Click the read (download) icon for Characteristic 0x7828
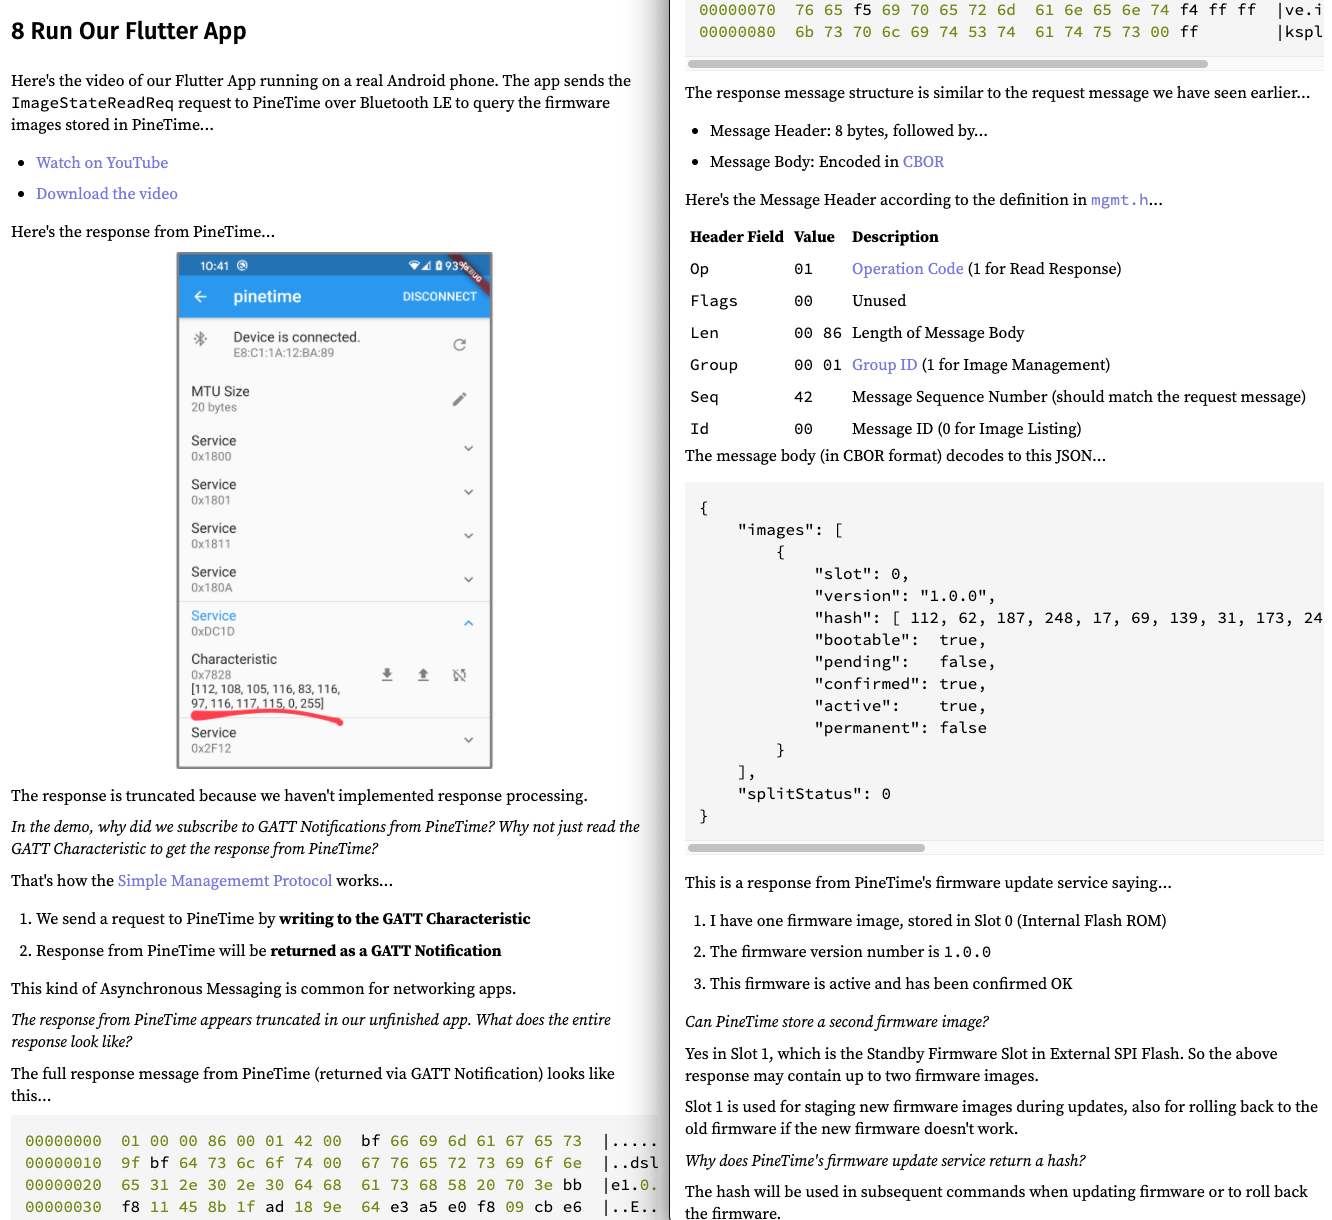The width and height of the screenshot is (1332, 1220). pyautogui.click(x=387, y=675)
